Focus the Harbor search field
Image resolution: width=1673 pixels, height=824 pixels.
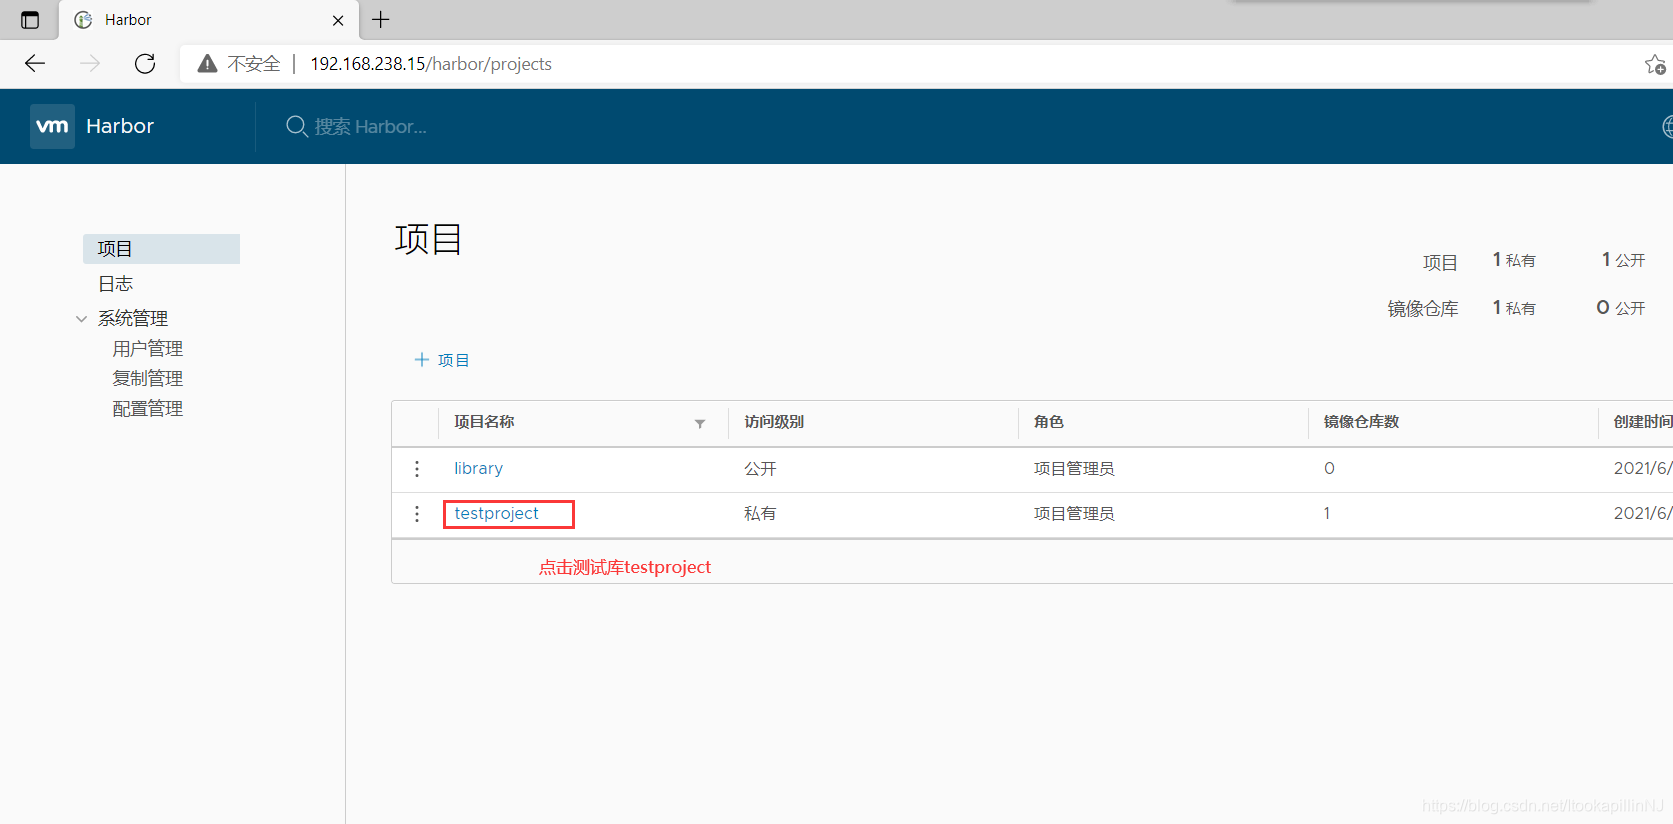coord(370,127)
